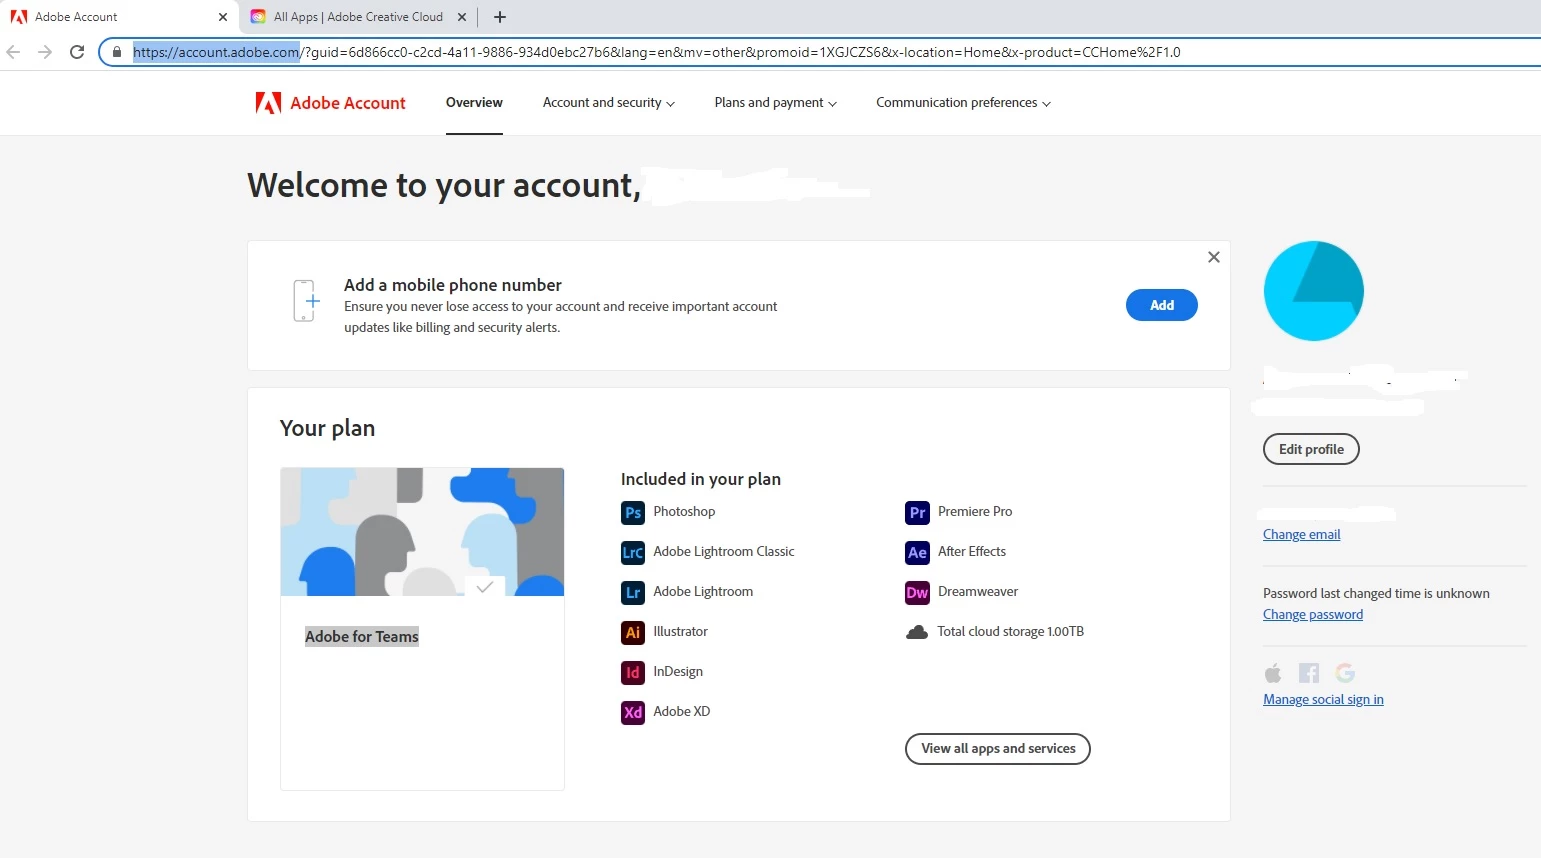This screenshot has height=858, width=1541.
Task: Click the Lightroom Classic LrC icon
Action: (633, 553)
